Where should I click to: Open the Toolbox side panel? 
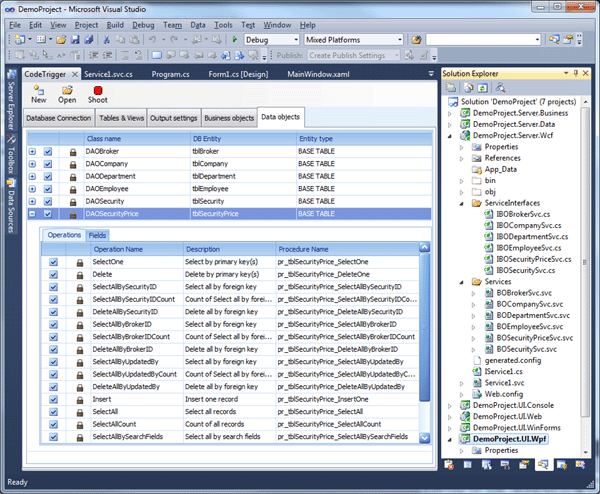click(11, 155)
